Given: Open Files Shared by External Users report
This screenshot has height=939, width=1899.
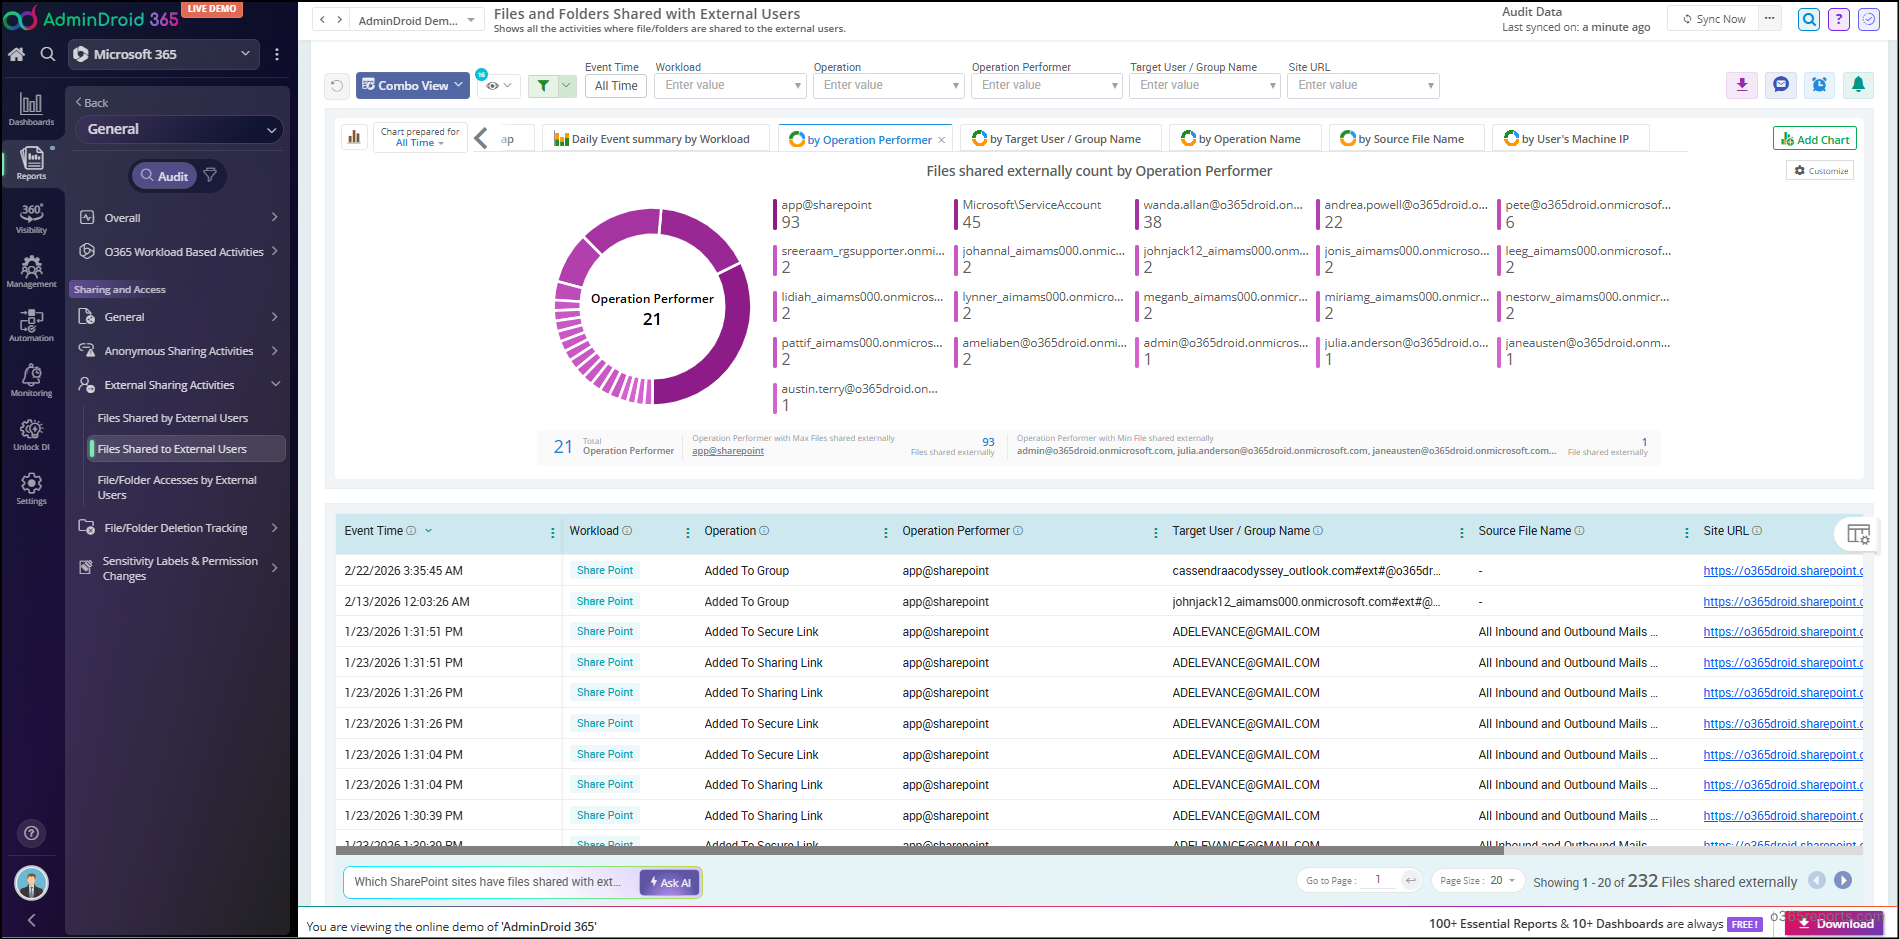Looking at the screenshot, I should (x=173, y=418).
